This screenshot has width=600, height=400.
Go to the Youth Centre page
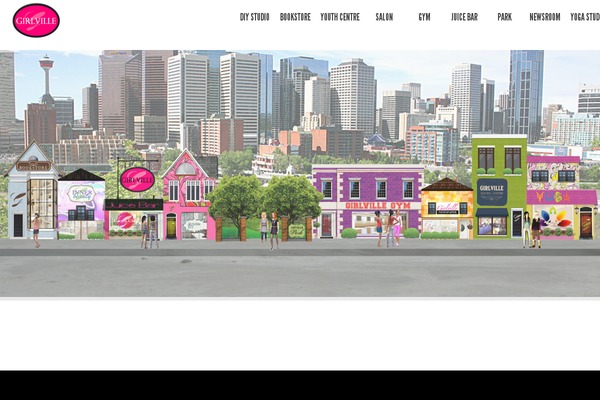[x=340, y=17]
